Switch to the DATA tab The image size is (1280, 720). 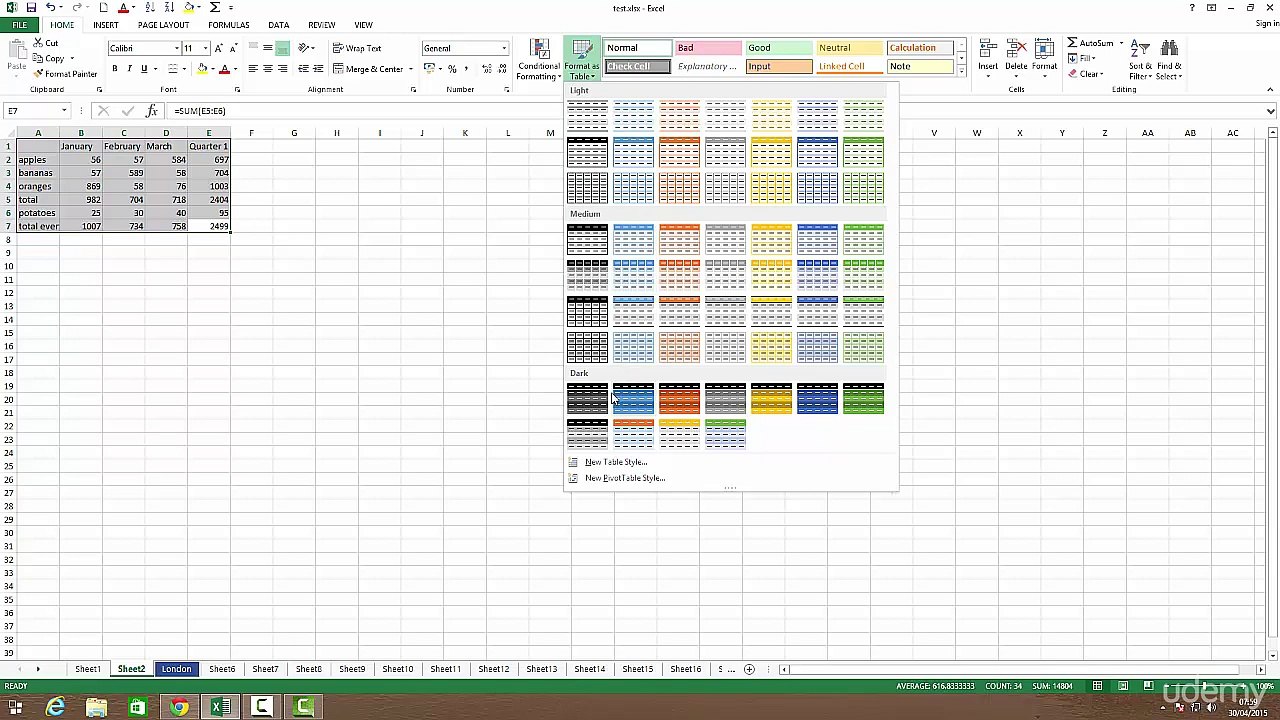click(x=278, y=25)
